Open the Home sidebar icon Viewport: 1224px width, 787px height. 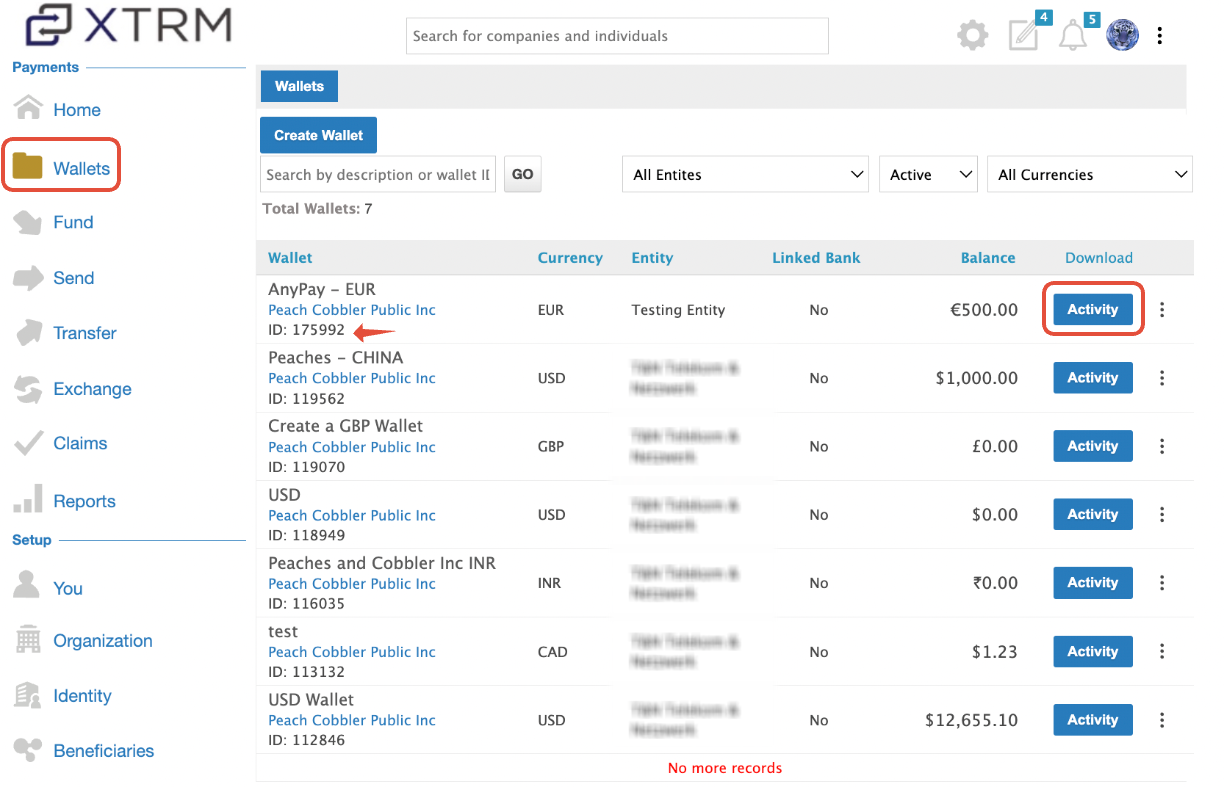coord(28,108)
